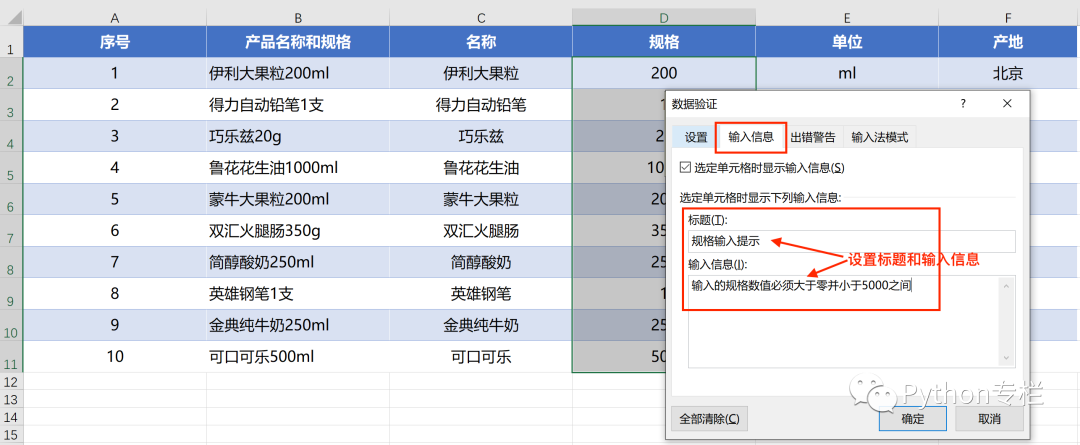Select the ml unit cell
Image resolution: width=1080 pixels, height=445 pixels.
coord(847,73)
